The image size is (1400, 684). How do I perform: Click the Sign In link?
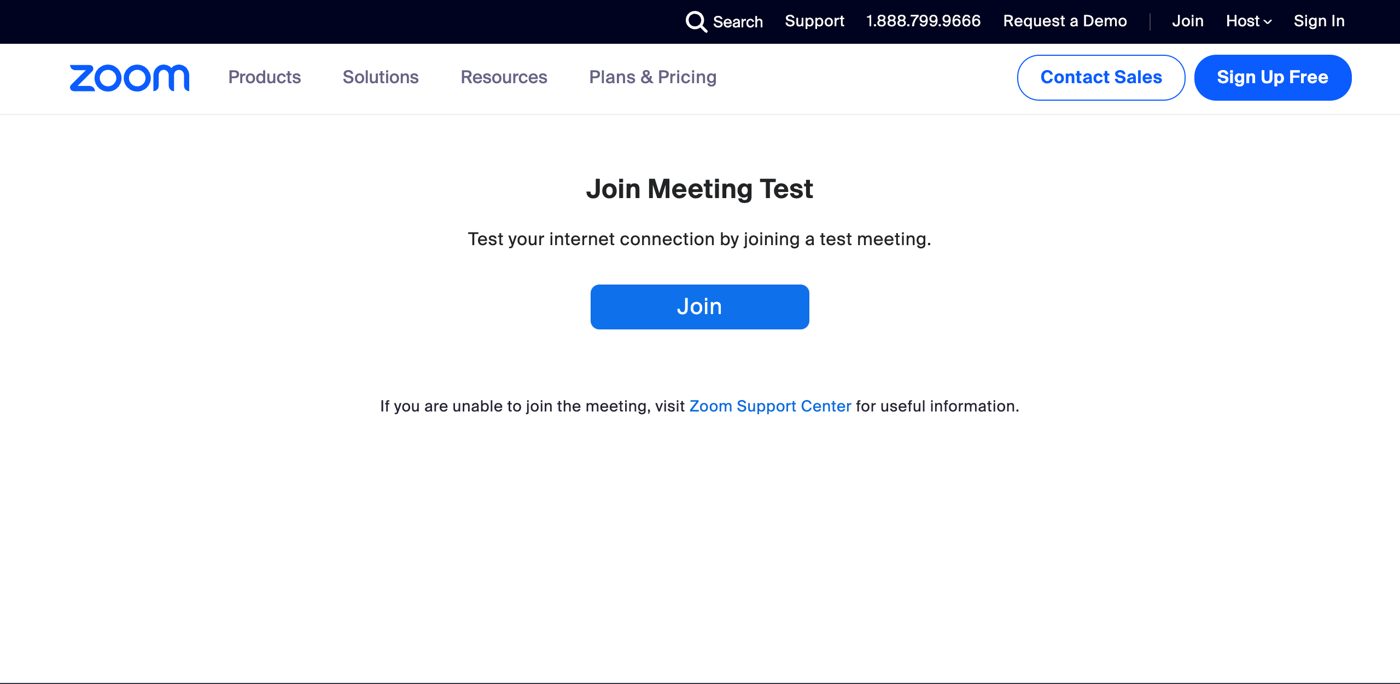point(1319,21)
